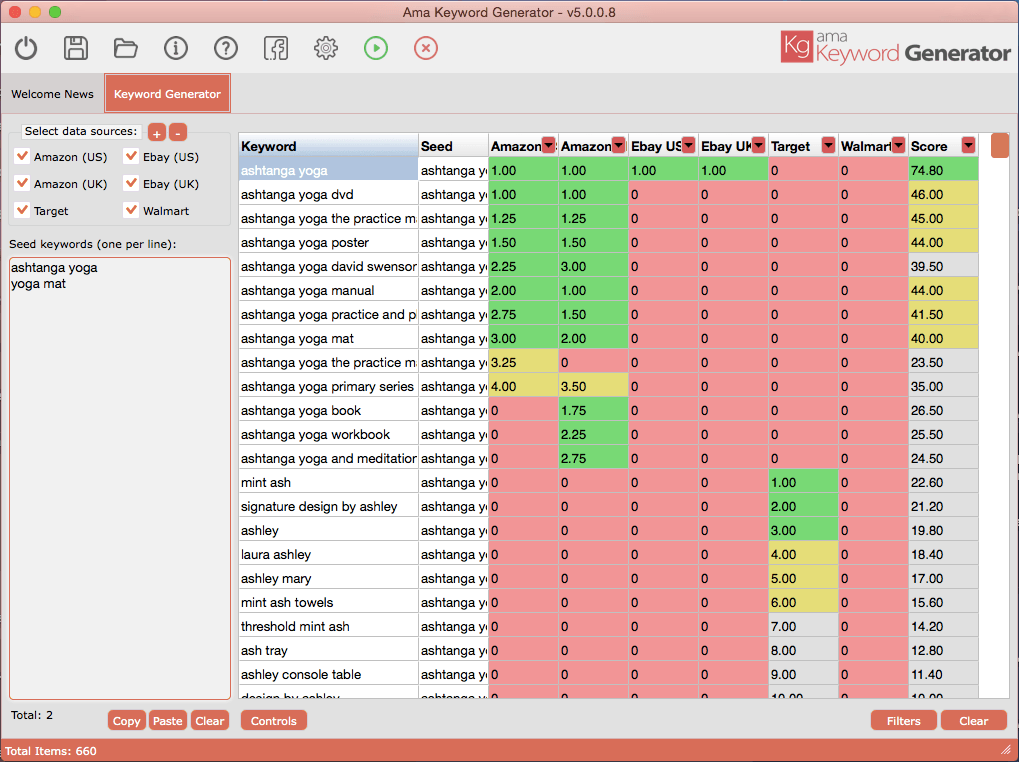Select the 'ashley console table' keyword

tap(328, 675)
